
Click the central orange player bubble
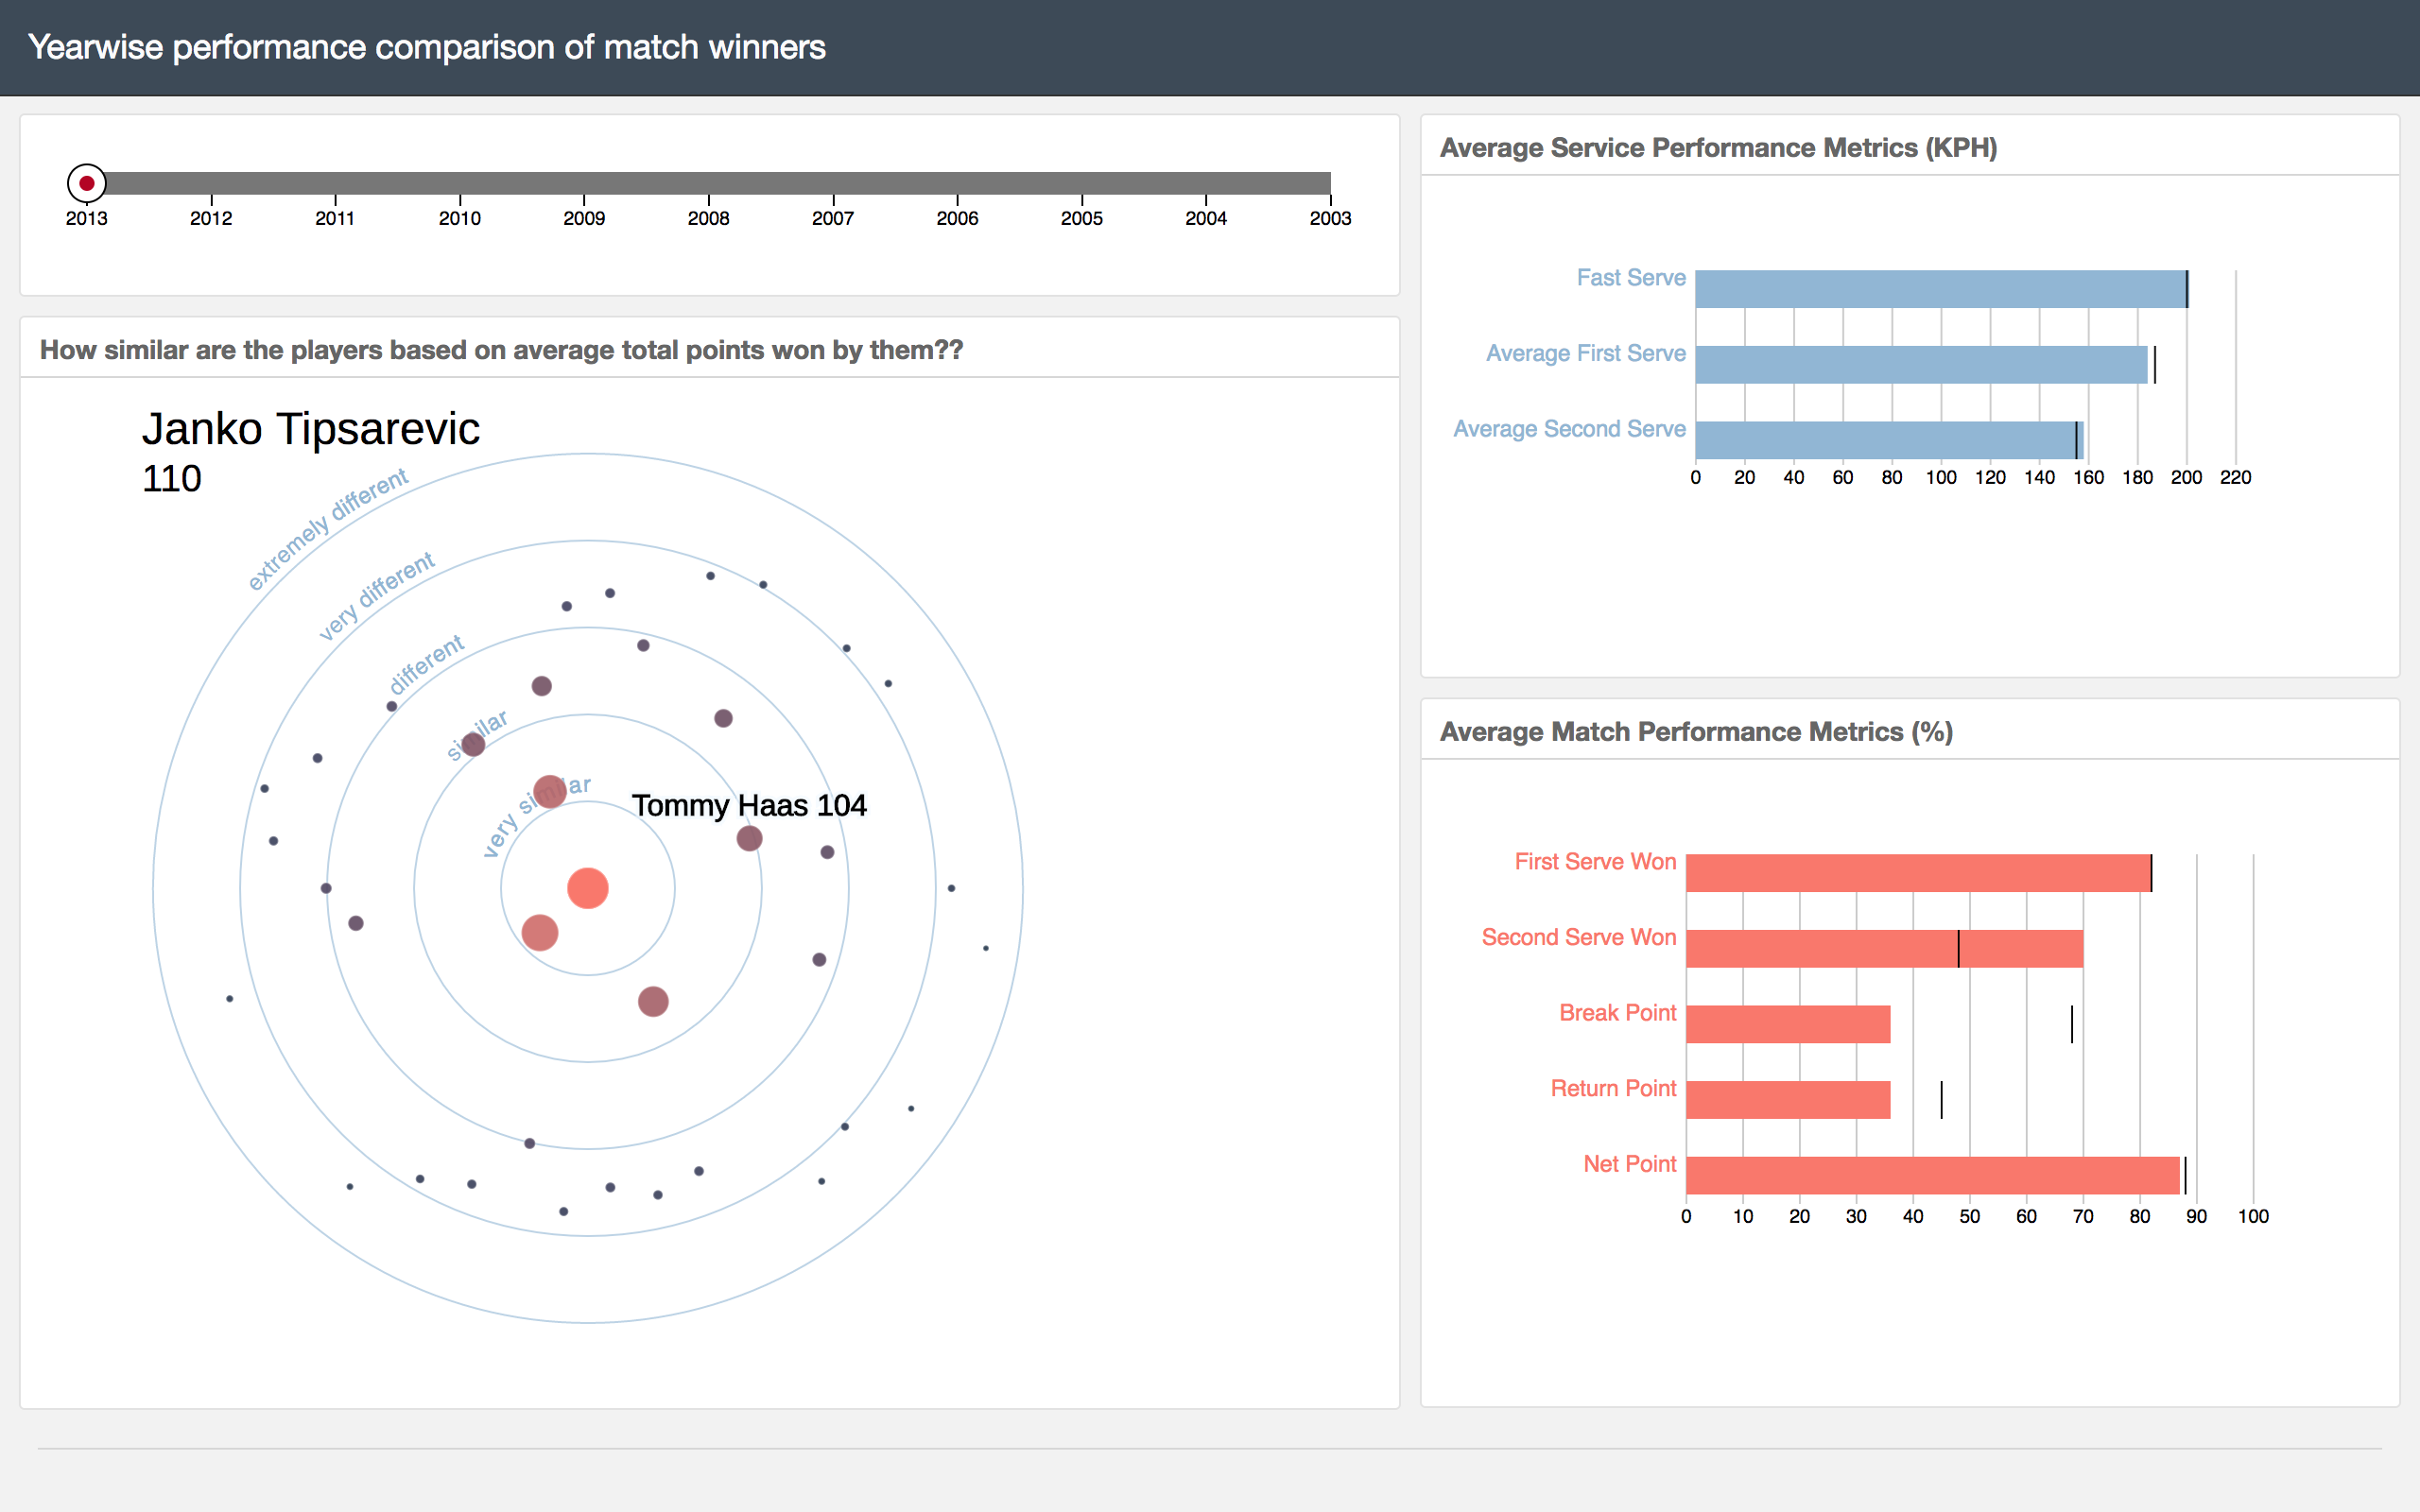[x=588, y=888]
